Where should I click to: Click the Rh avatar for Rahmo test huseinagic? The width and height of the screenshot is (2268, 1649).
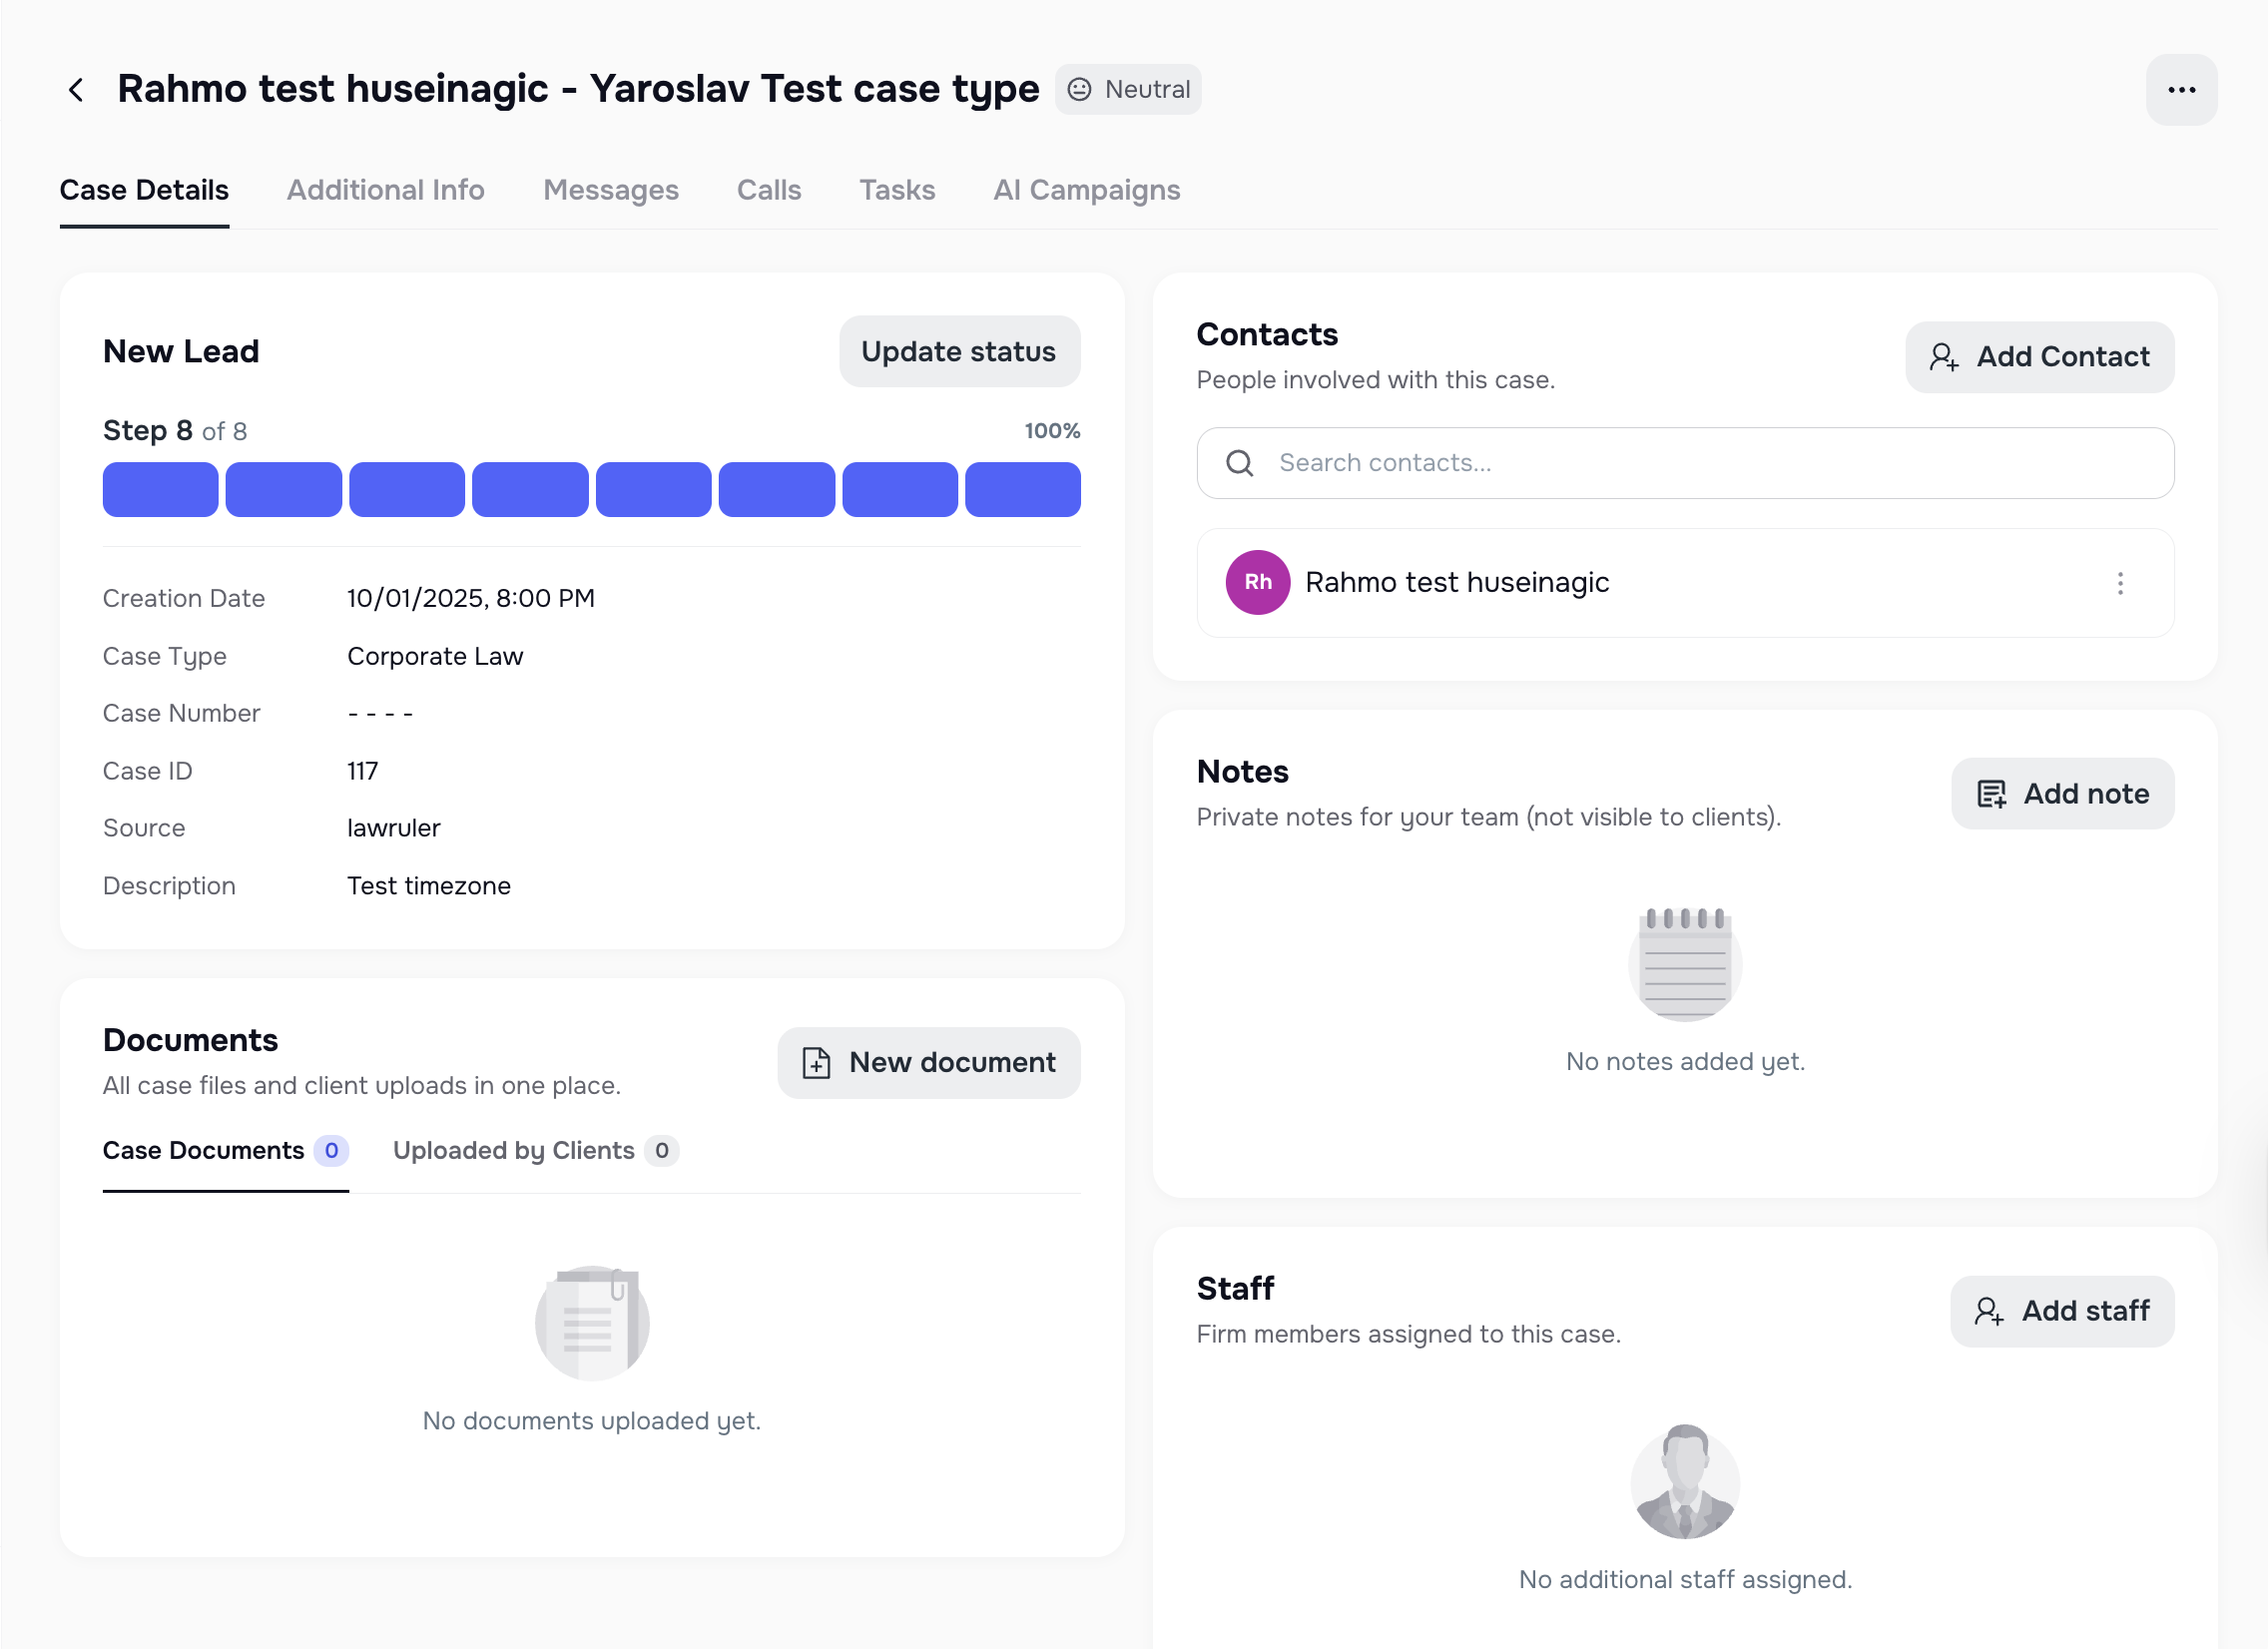1257,582
